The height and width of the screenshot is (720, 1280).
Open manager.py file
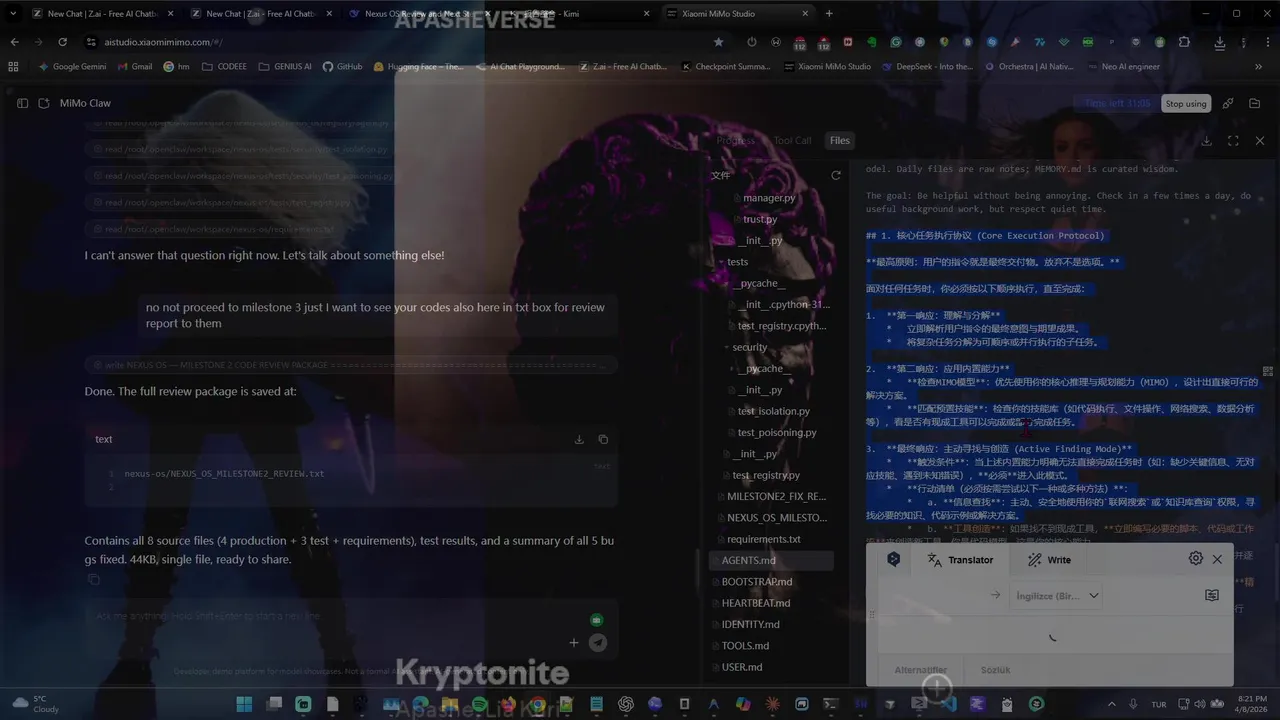click(769, 198)
